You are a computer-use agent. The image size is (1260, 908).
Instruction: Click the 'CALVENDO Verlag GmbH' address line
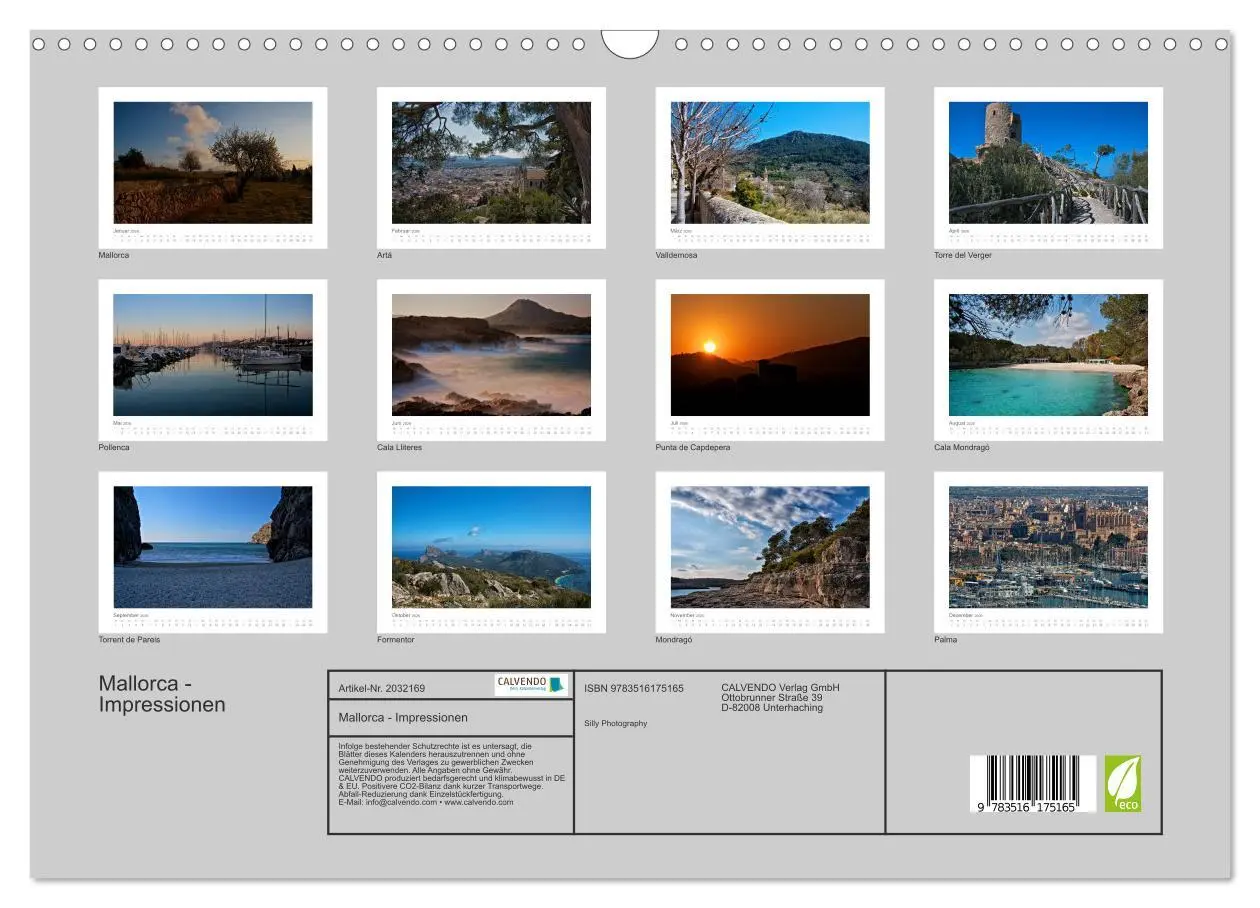(781, 687)
